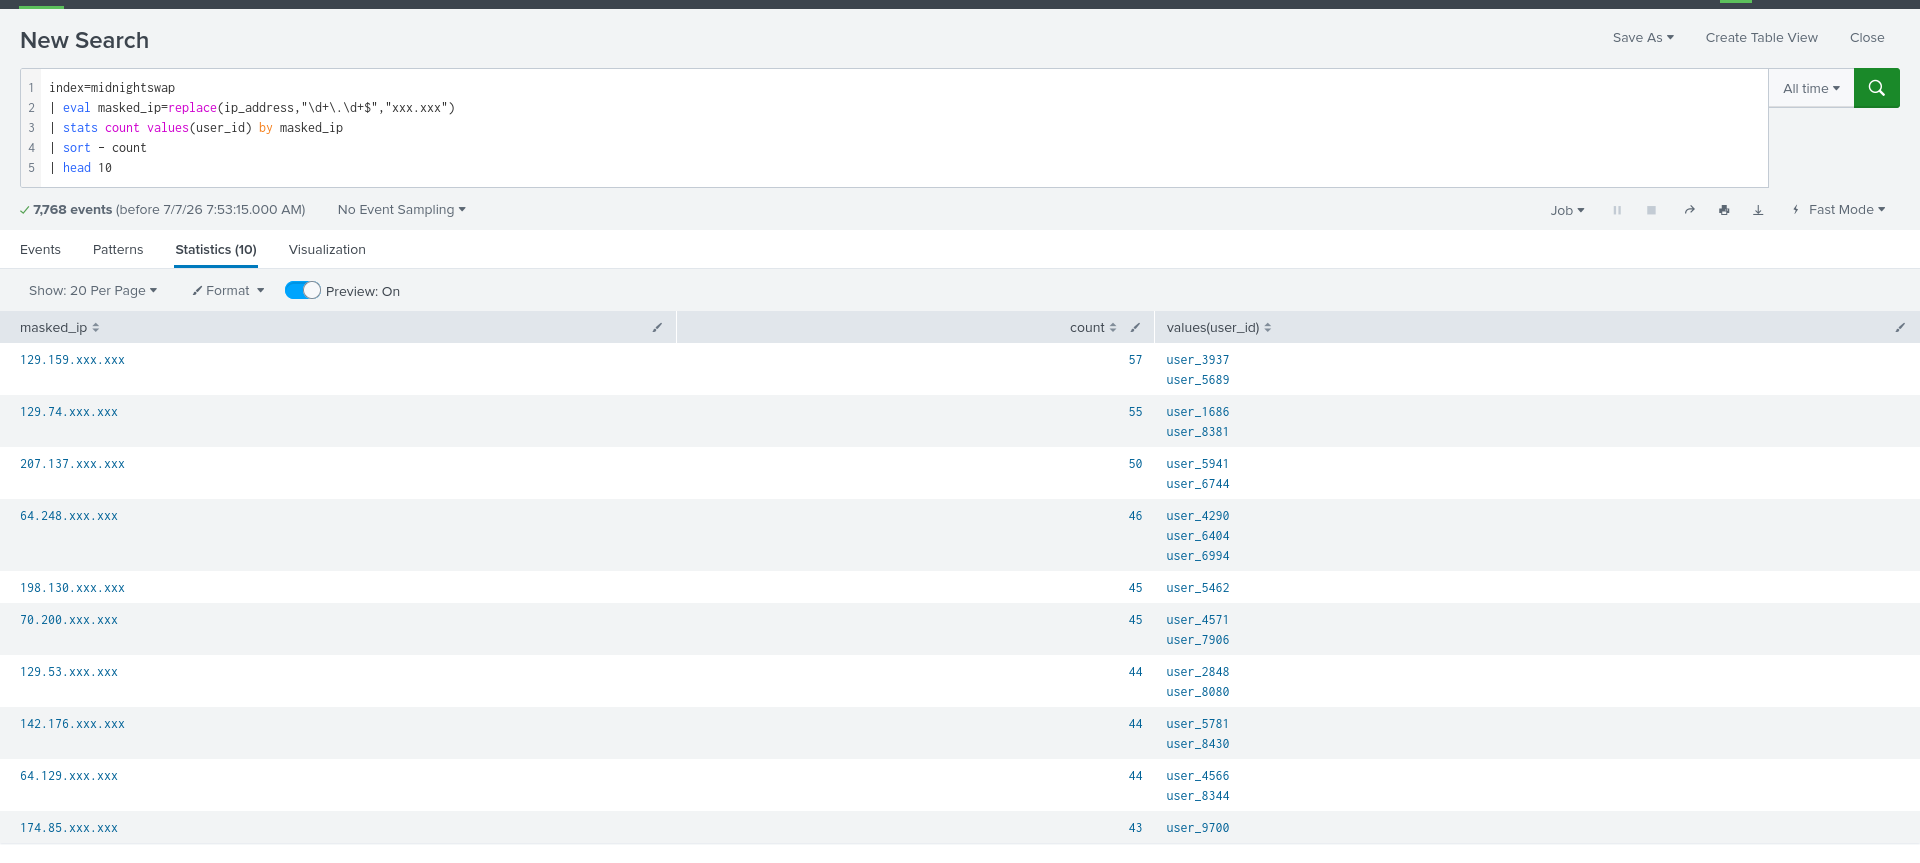Click count value 50
1920x863 pixels.
[x=1135, y=464]
